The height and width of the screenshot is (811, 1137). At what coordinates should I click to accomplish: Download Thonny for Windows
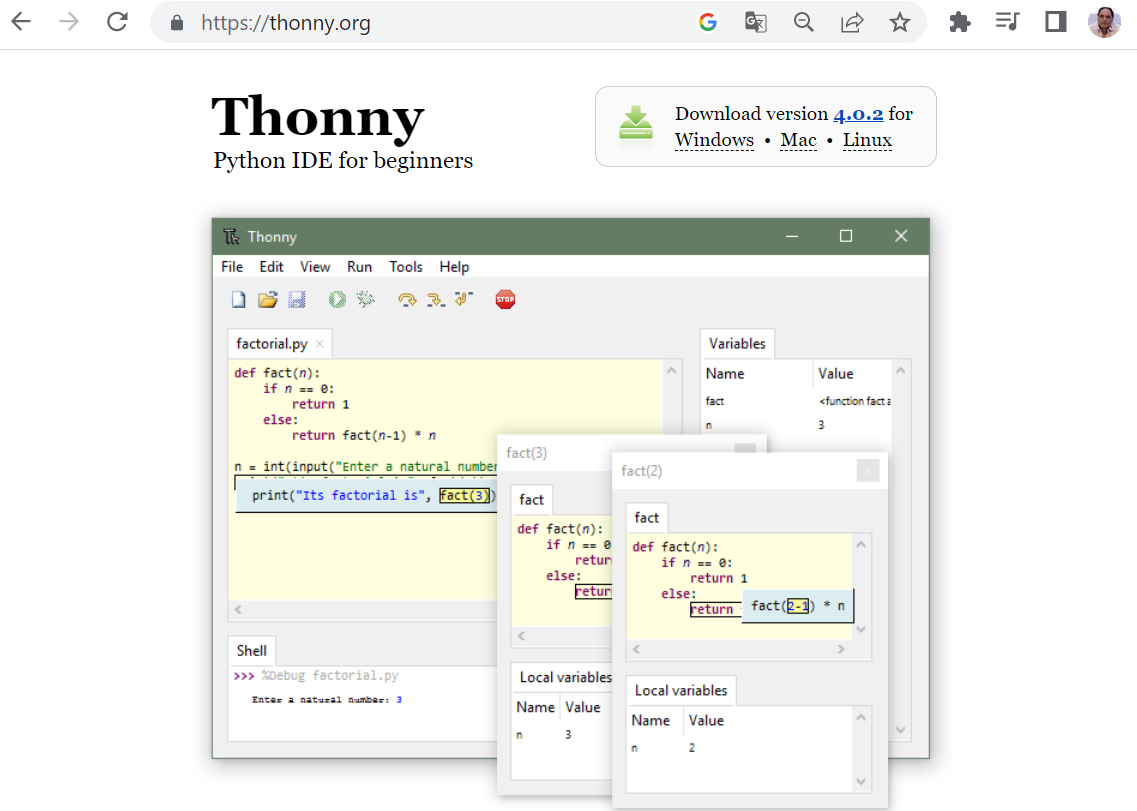coord(714,140)
